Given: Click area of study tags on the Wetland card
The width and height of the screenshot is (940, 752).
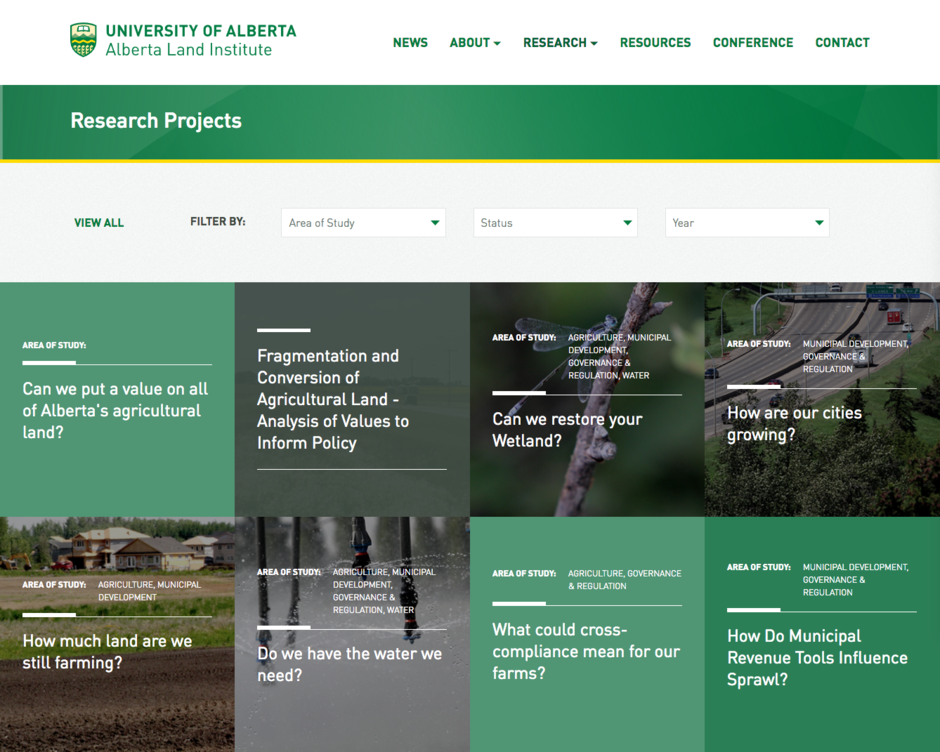Looking at the screenshot, I should click(x=619, y=356).
